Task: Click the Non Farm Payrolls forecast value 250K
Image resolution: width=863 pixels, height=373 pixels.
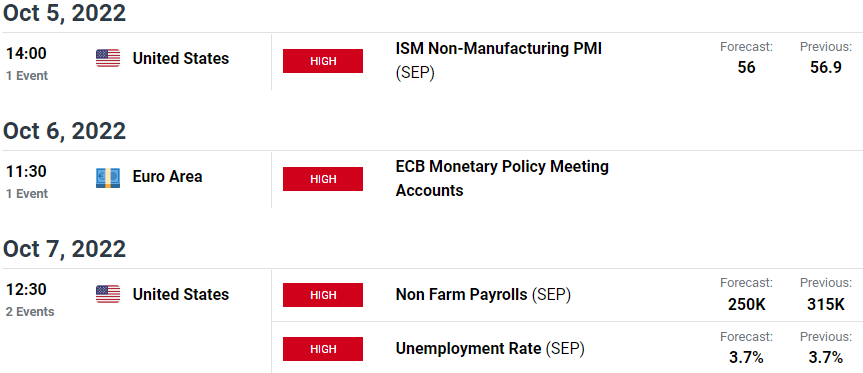Action: 746,304
